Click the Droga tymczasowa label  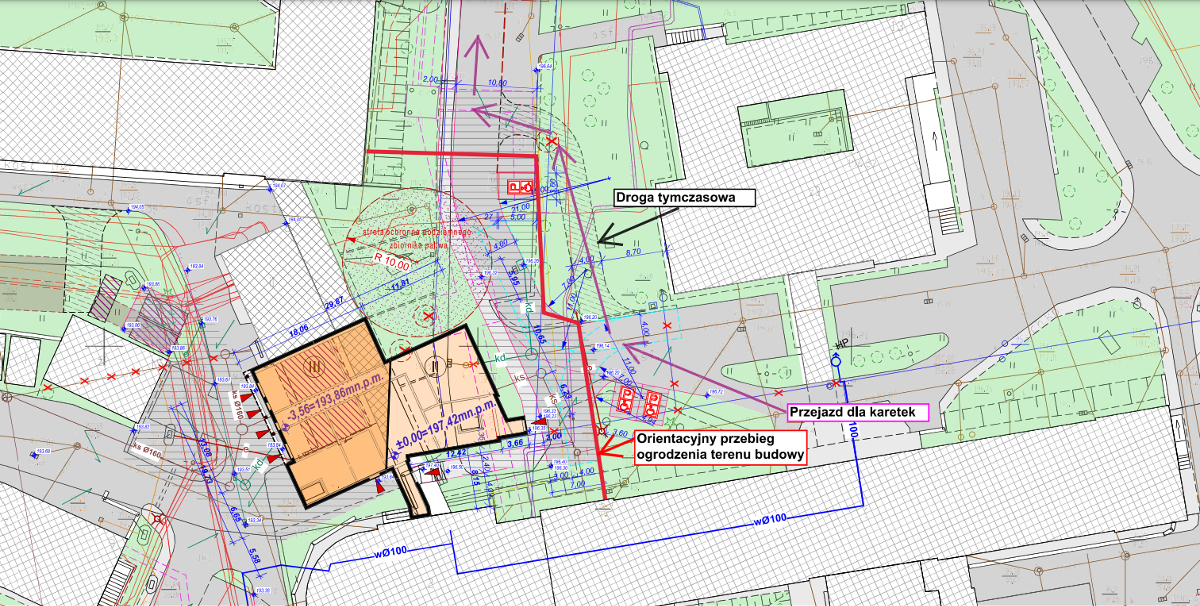click(682, 198)
